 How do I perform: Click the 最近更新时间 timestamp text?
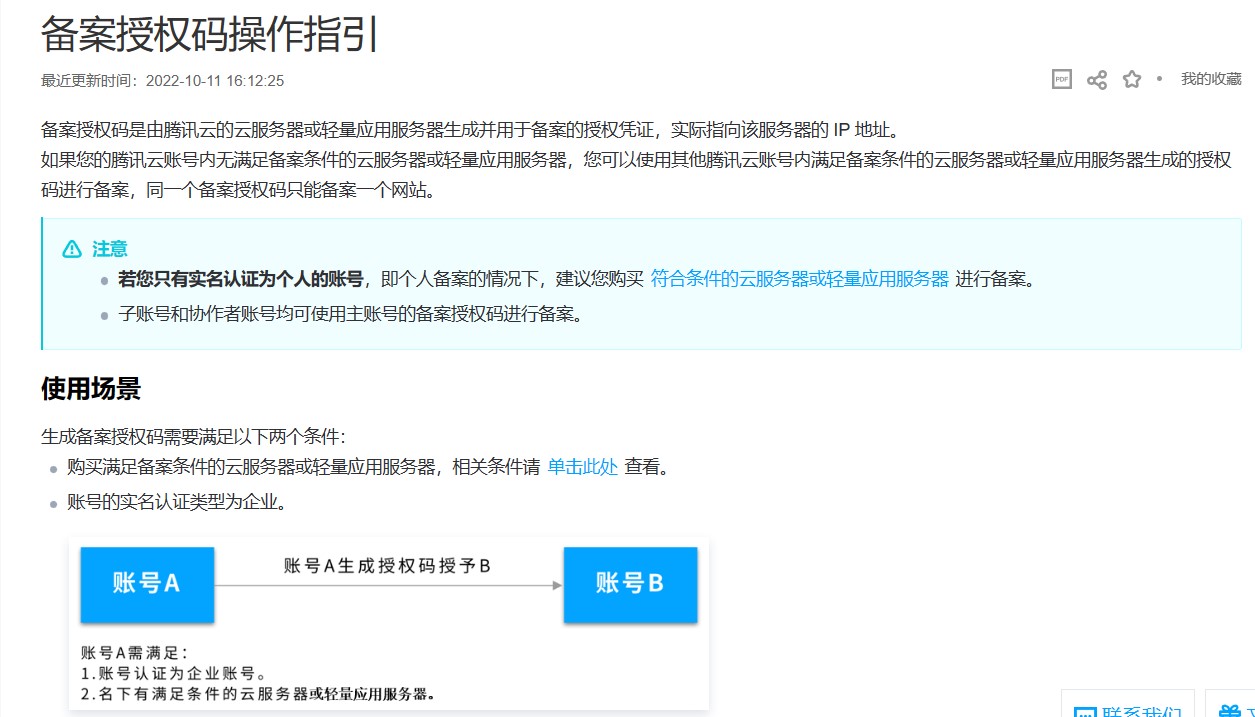[x=162, y=81]
